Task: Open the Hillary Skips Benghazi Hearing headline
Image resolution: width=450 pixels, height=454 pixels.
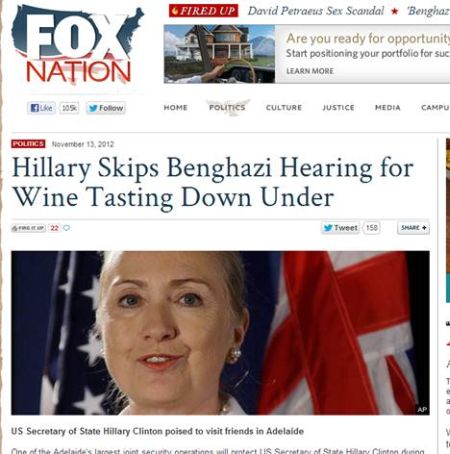Action: tap(213, 183)
